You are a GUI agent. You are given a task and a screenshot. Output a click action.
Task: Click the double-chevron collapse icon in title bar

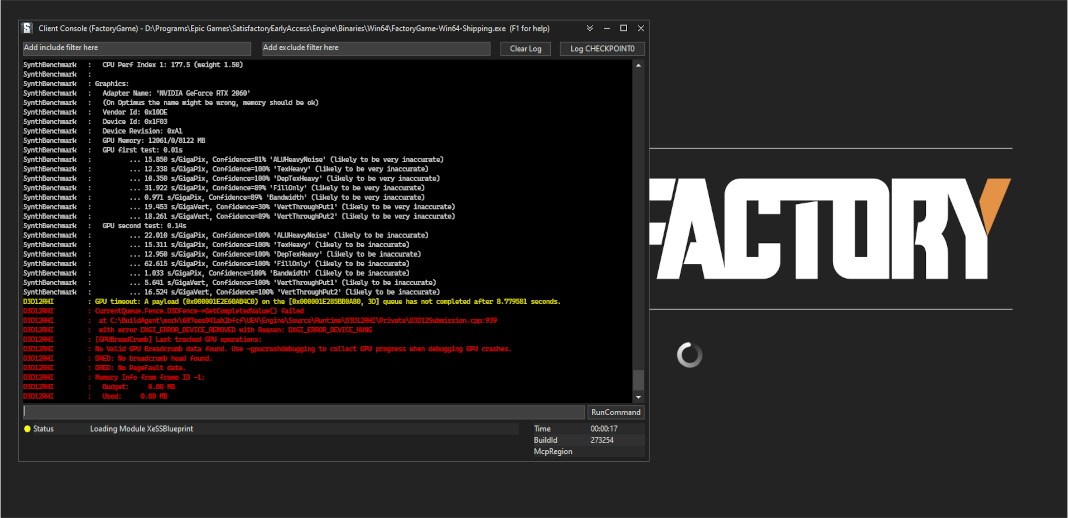point(590,29)
